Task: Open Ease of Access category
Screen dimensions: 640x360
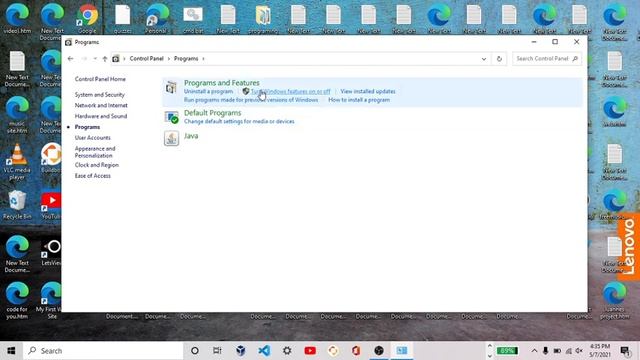Action: [93, 176]
